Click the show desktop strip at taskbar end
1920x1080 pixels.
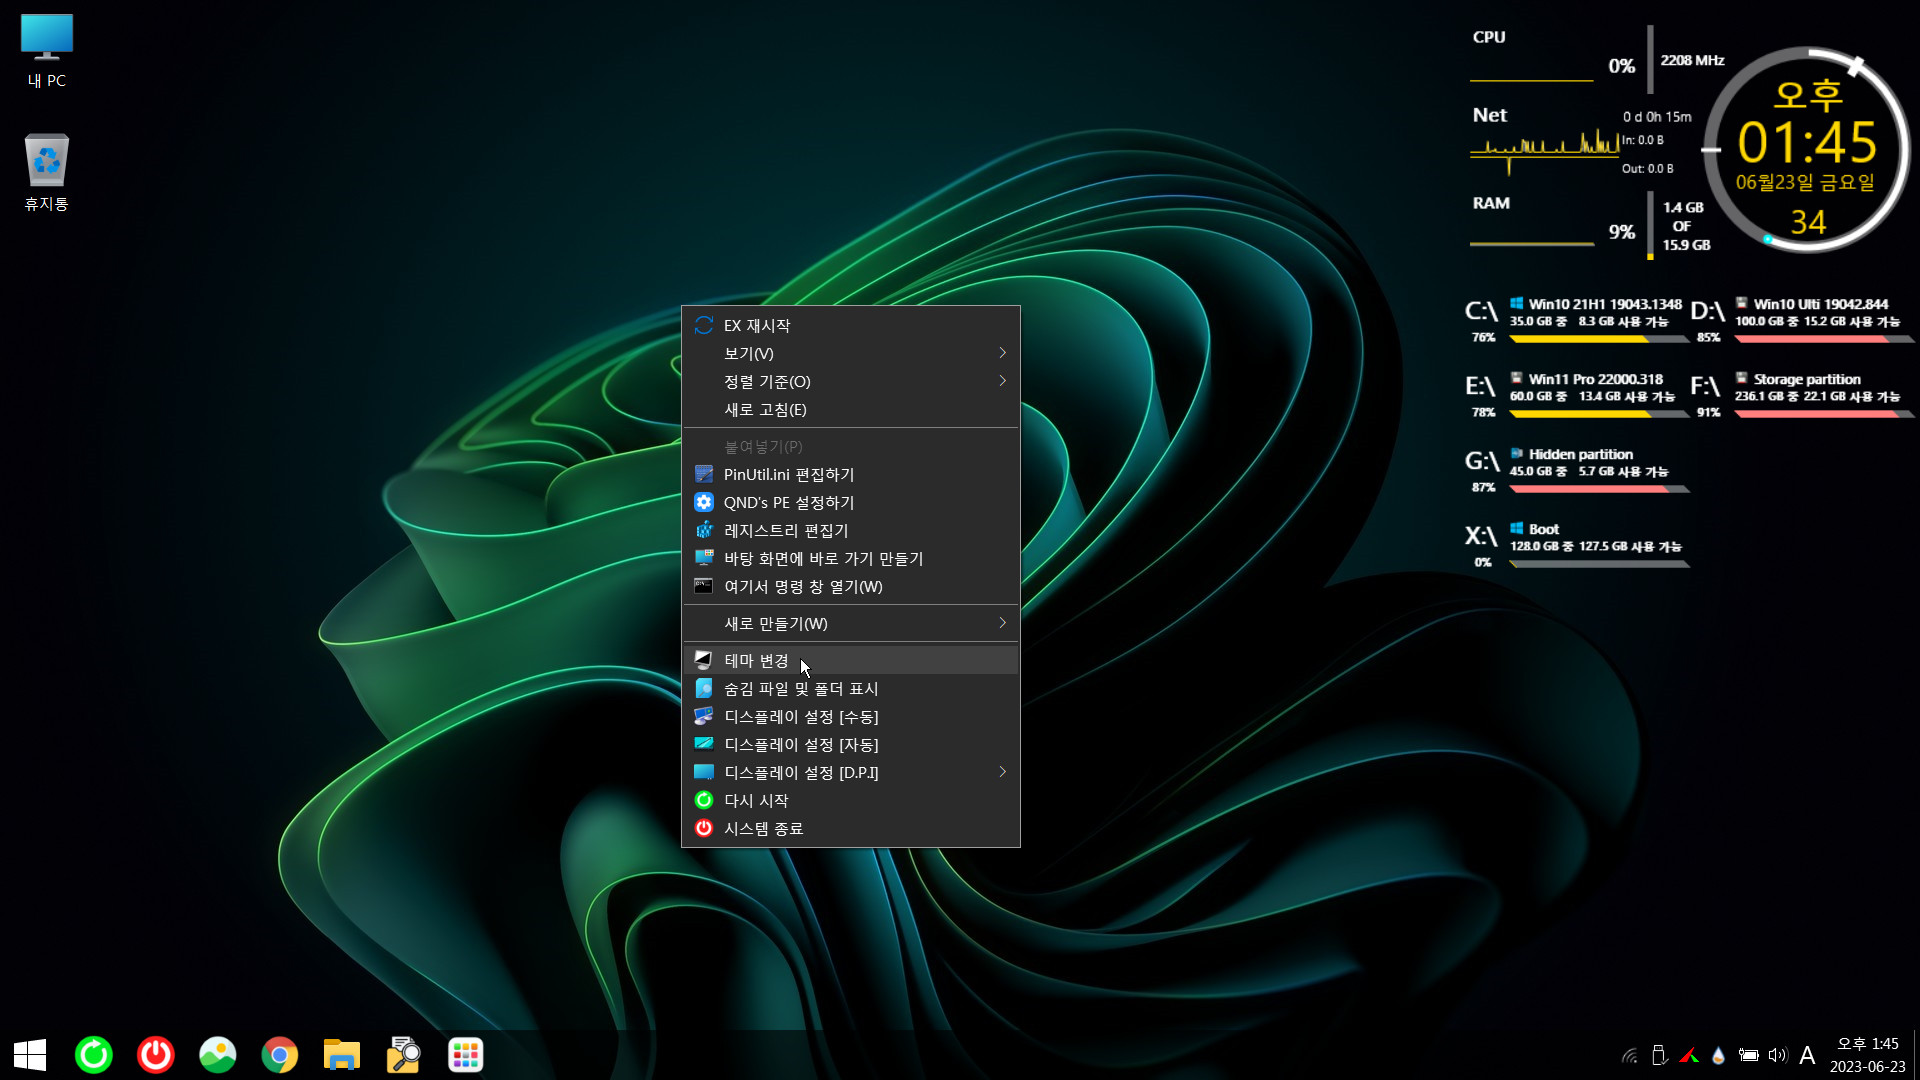(x=1916, y=1055)
